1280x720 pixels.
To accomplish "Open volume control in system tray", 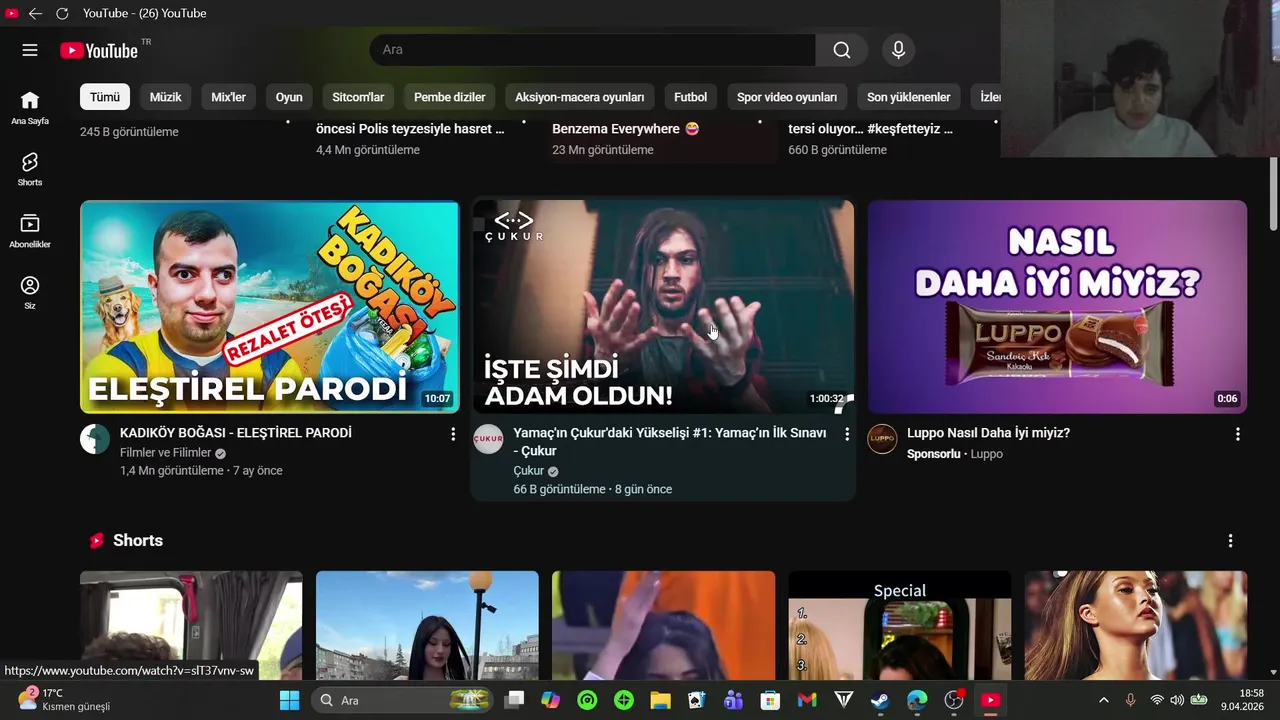I will click(x=1177, y=700).
